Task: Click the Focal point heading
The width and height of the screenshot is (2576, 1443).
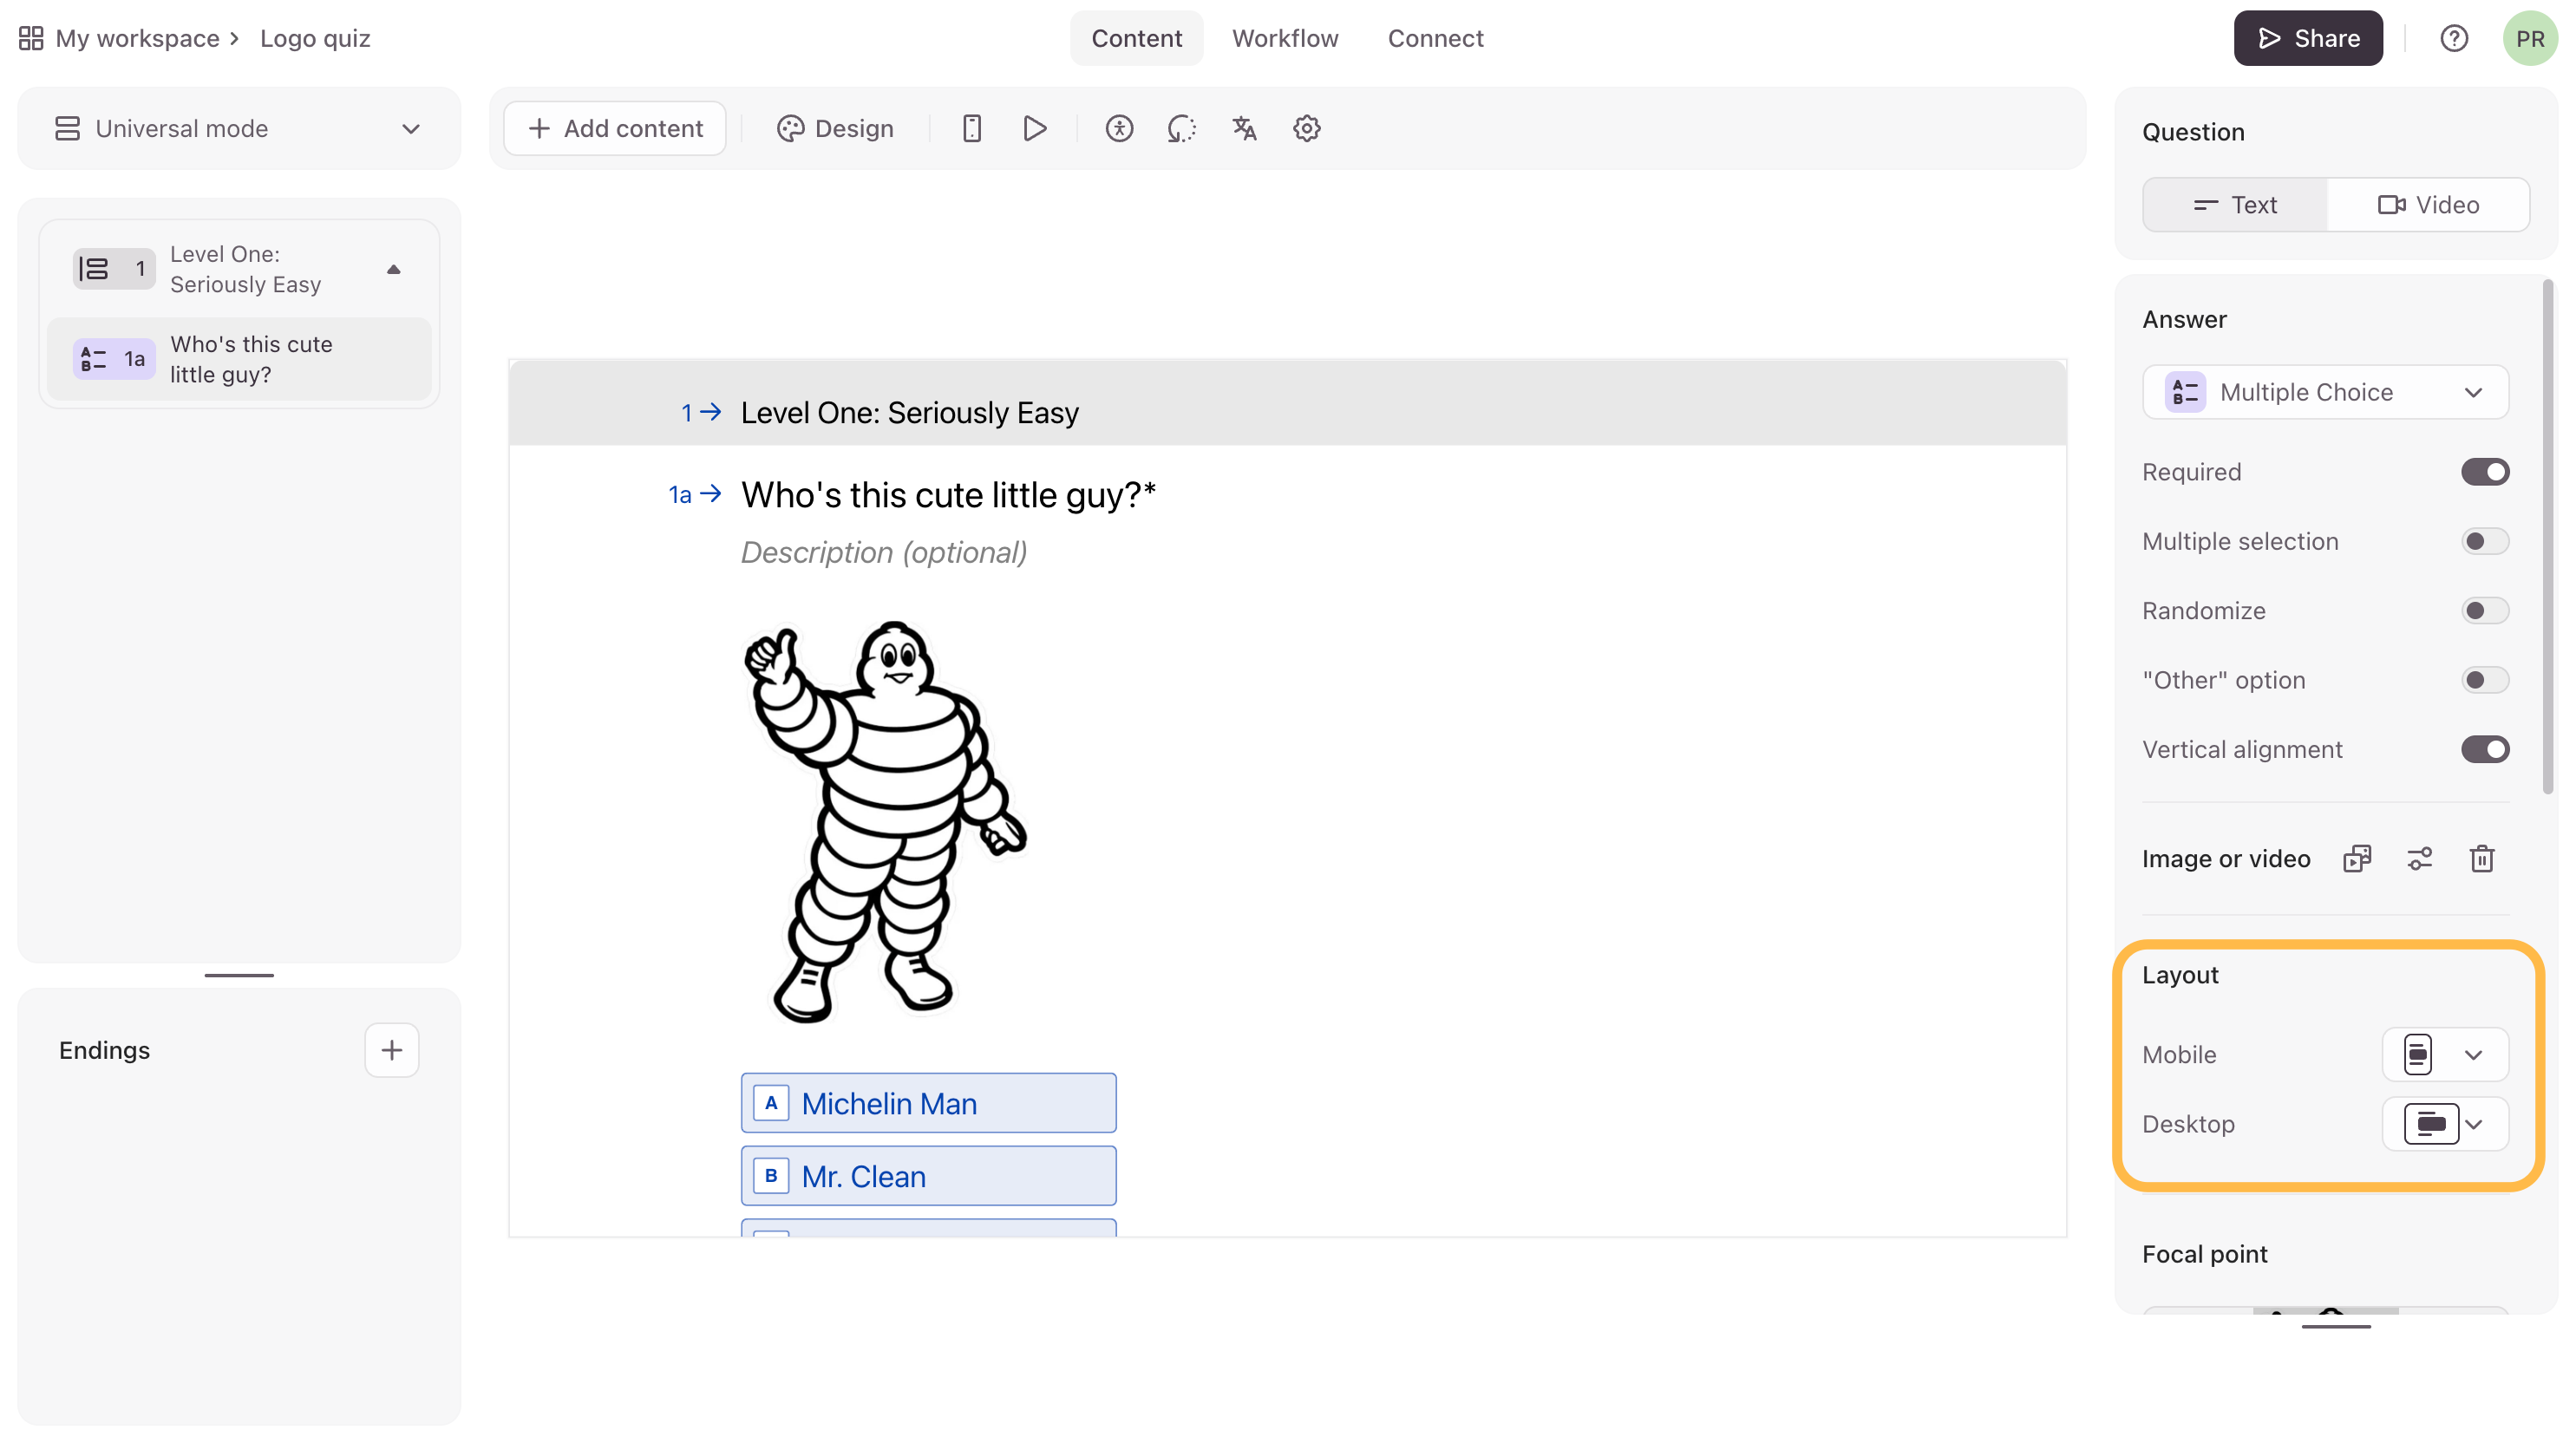Action: click(2204, 1254)
